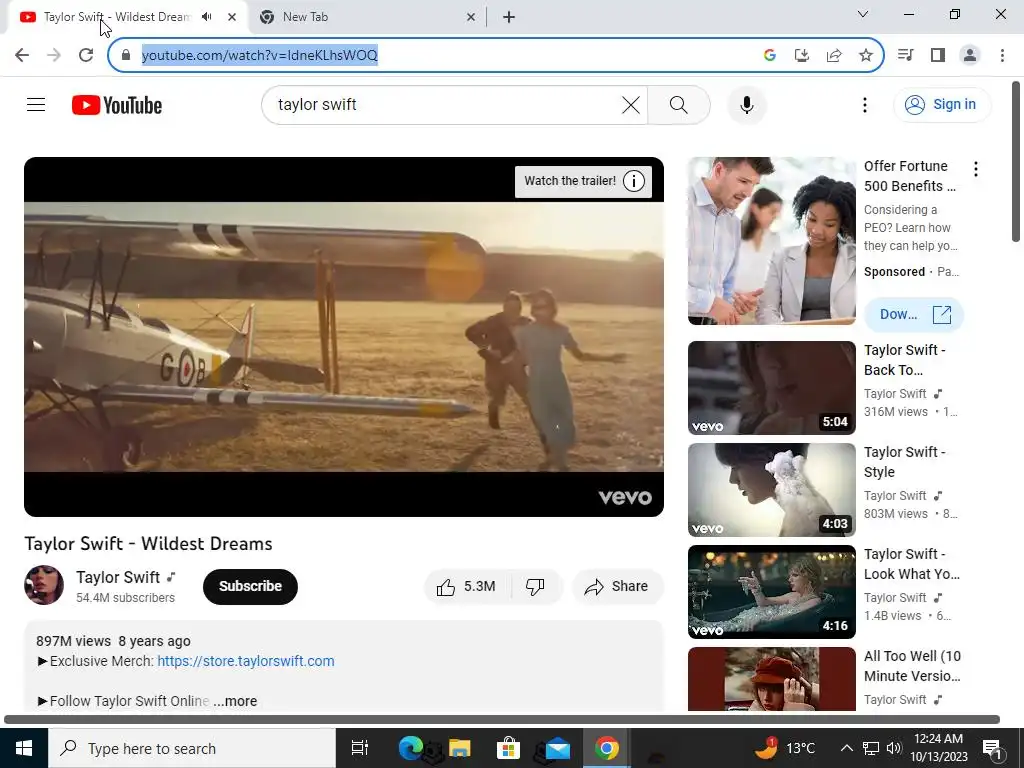Mute the tab audio speaker icon
The image size is (1024, 768).
click(x=207, y=17)
